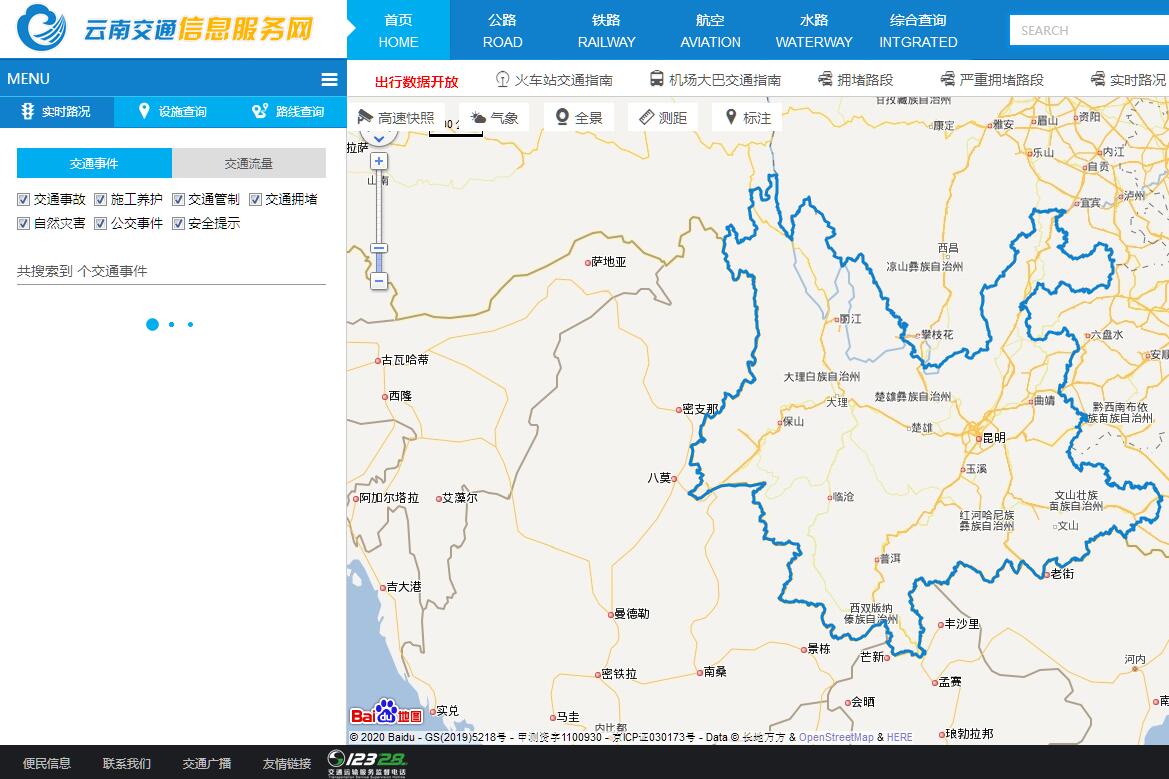Expand the map pan control arrow
This screenshot has width=1169, height=779.
378,138
